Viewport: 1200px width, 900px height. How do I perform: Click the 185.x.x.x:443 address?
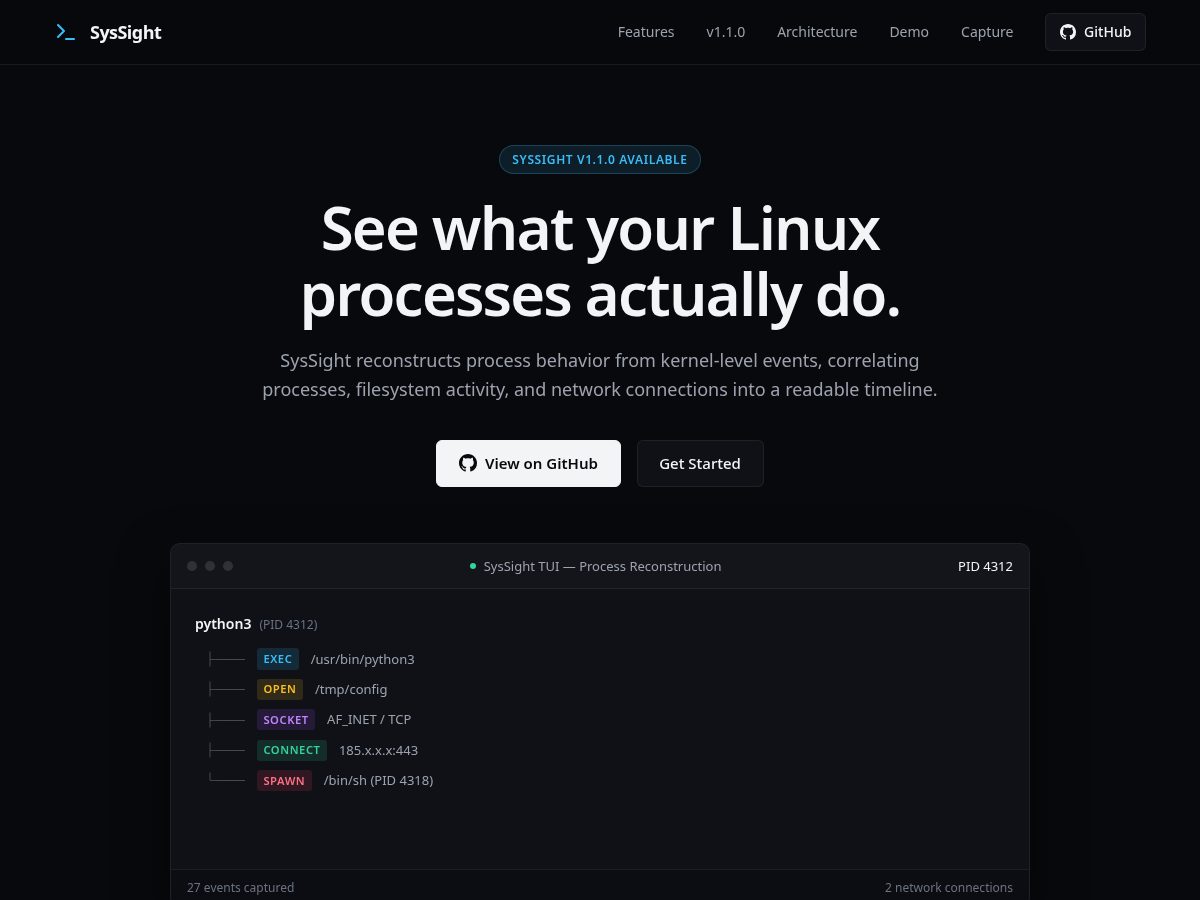tap(378, 750)
